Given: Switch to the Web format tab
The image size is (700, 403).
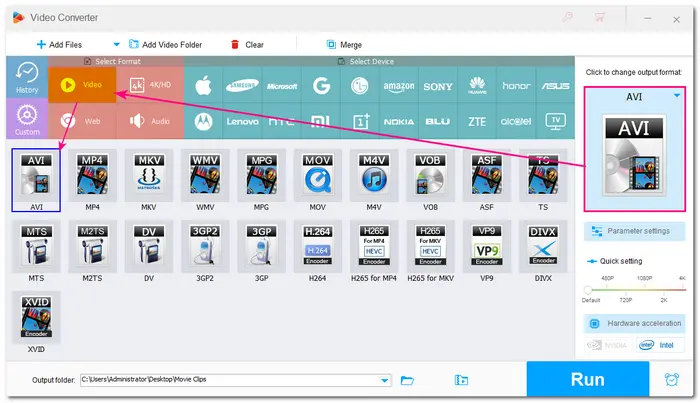Looking at the screenshot, I should click(x=82, y=121).
